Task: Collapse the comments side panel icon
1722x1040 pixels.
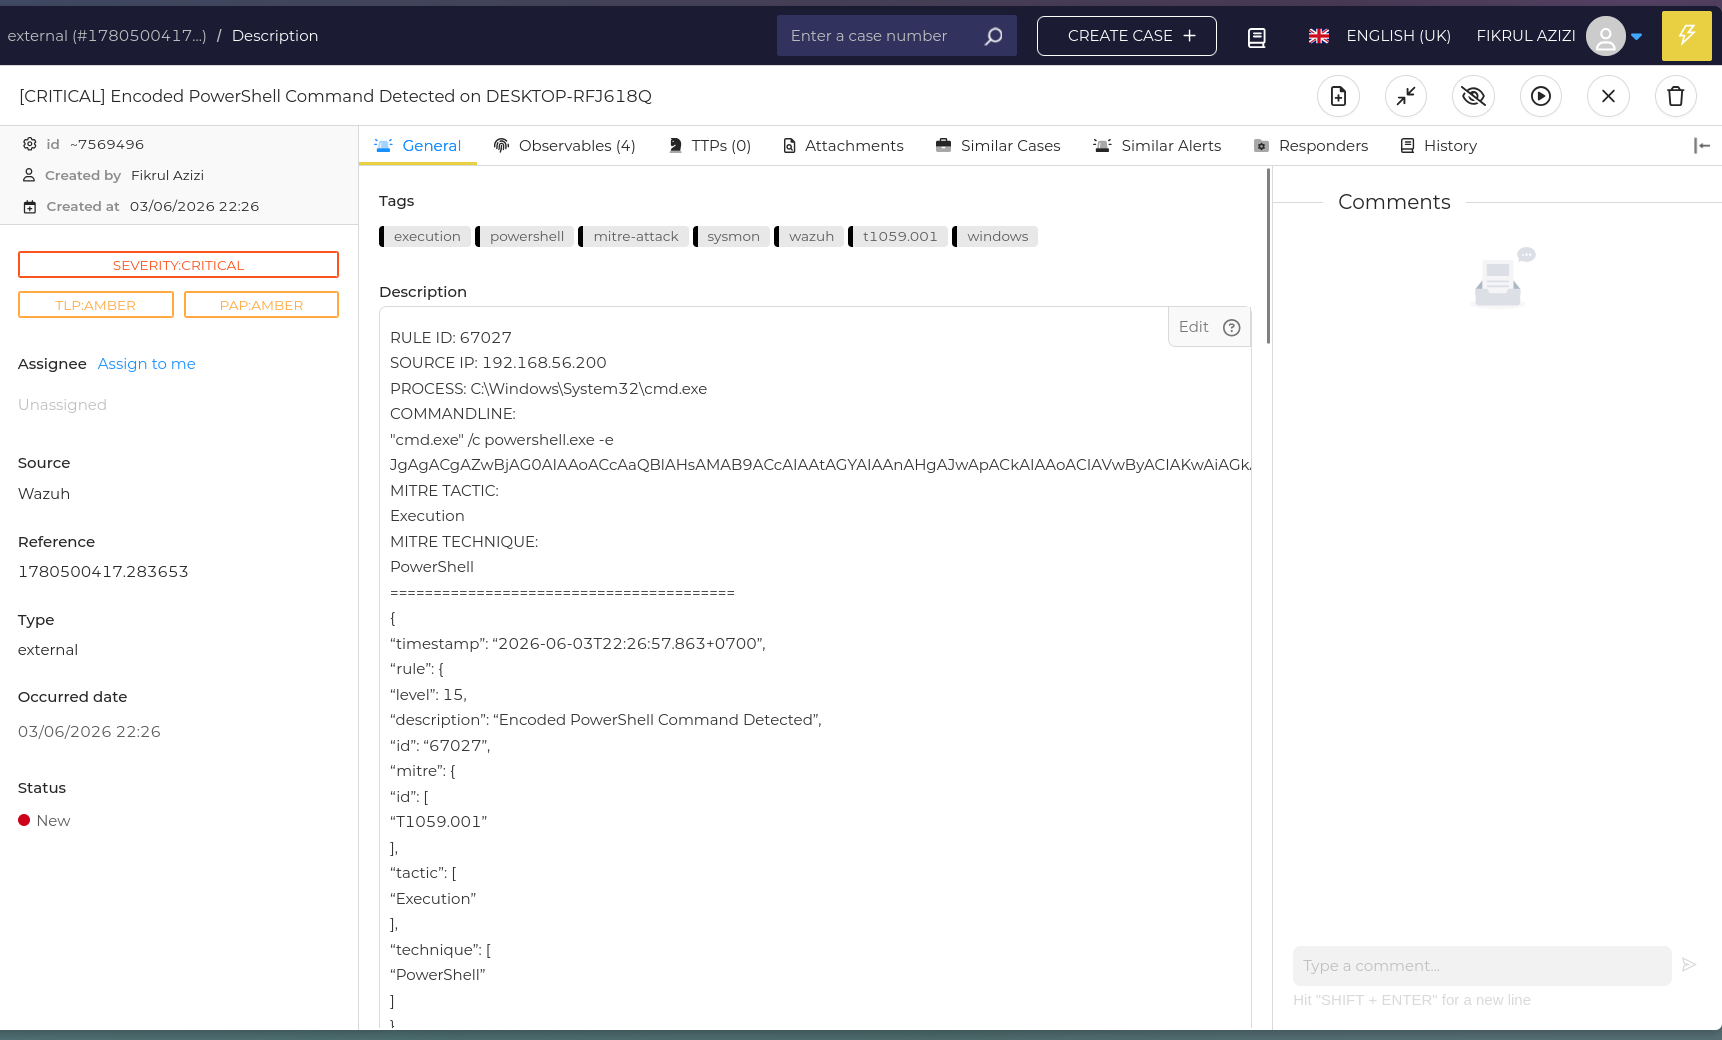Action: (x=1702, y=146)
